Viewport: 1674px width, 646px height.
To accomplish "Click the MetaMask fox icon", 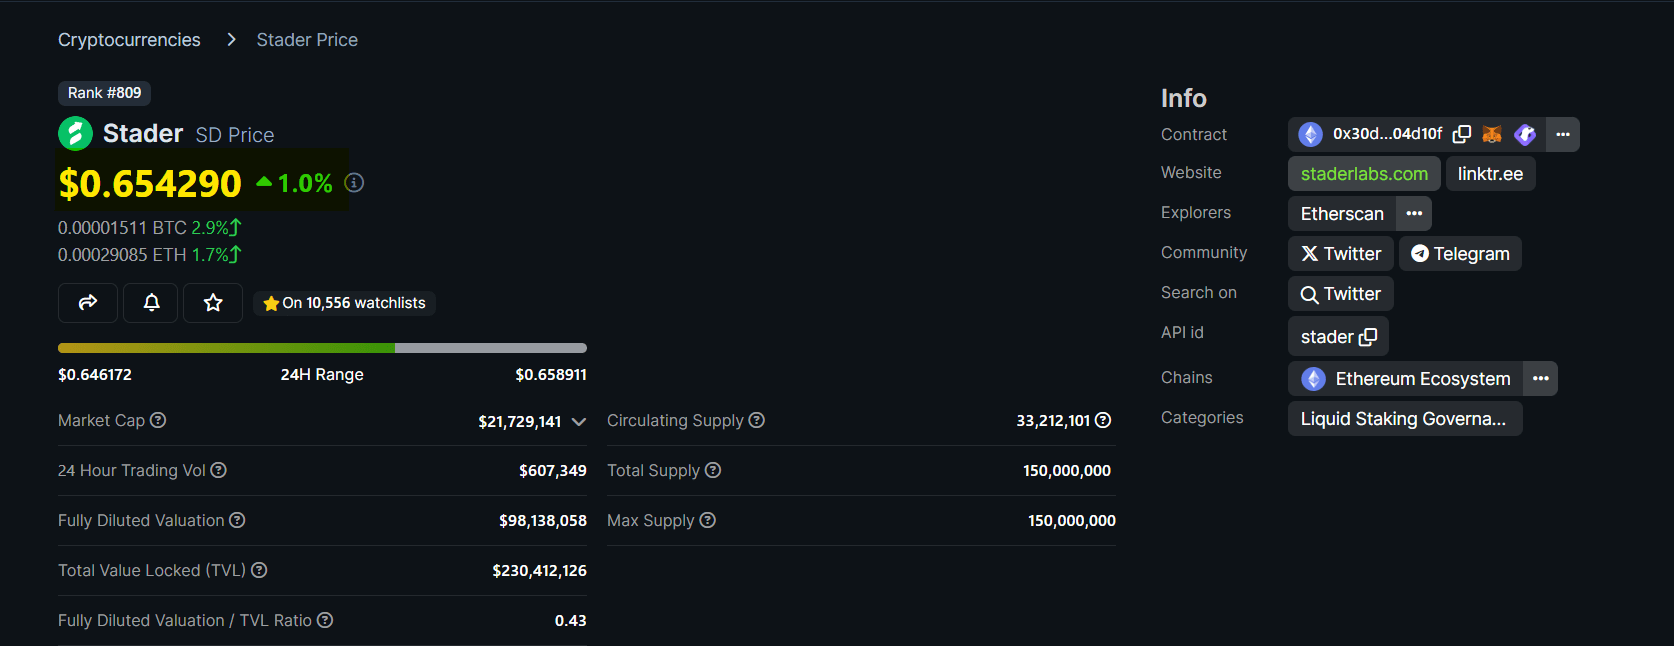I will point(1492,134).
